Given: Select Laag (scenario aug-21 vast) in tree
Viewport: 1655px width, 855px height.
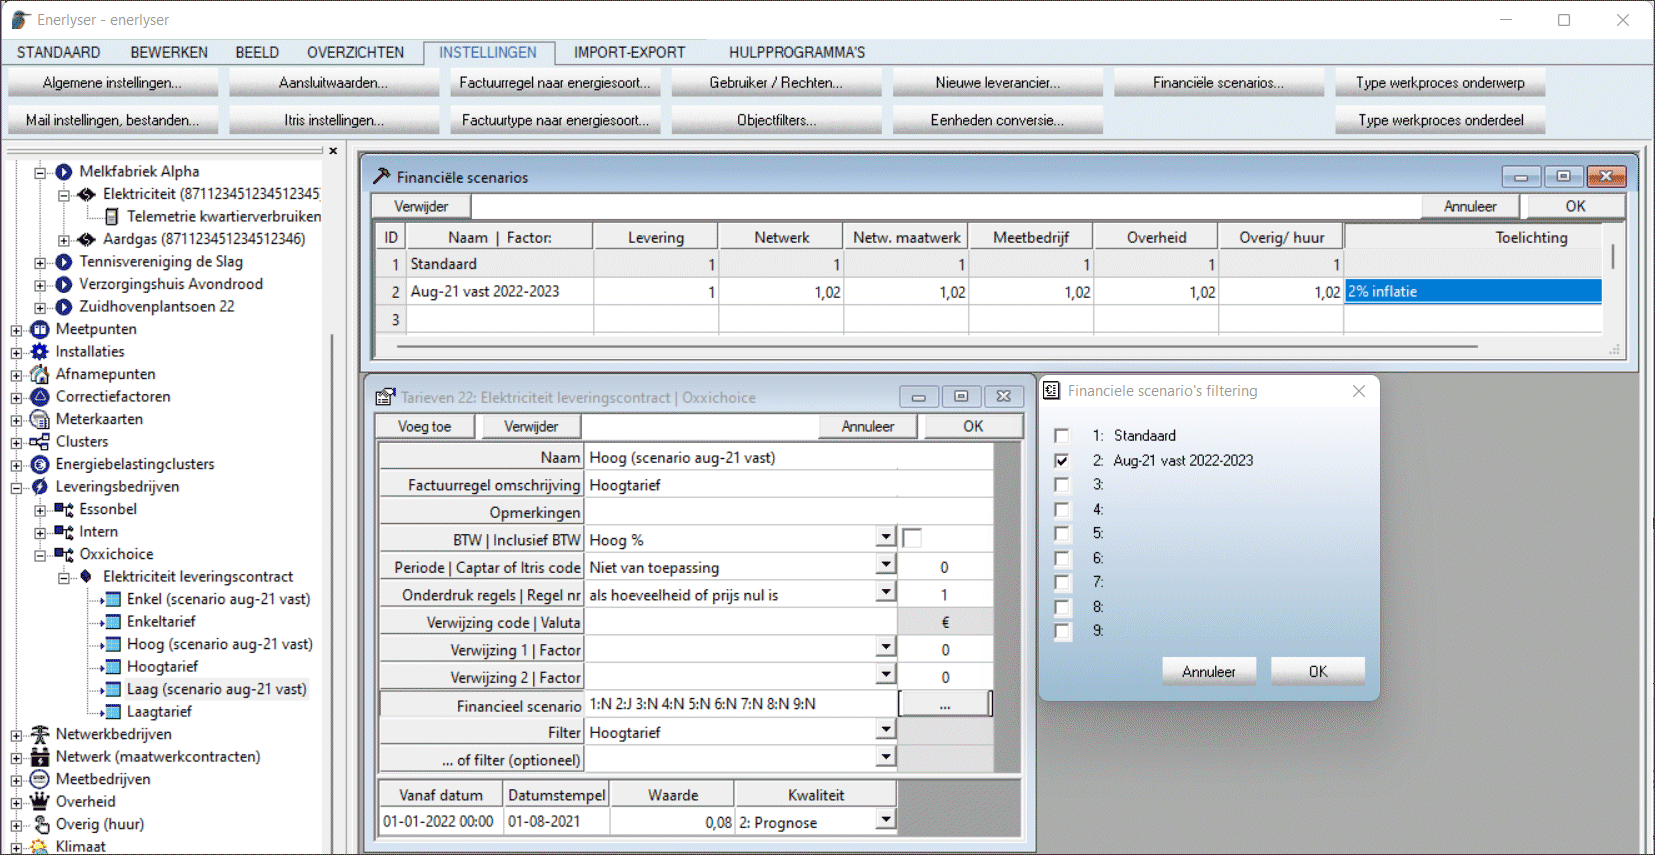Looking at the screenshot, I should coord(216,689).
